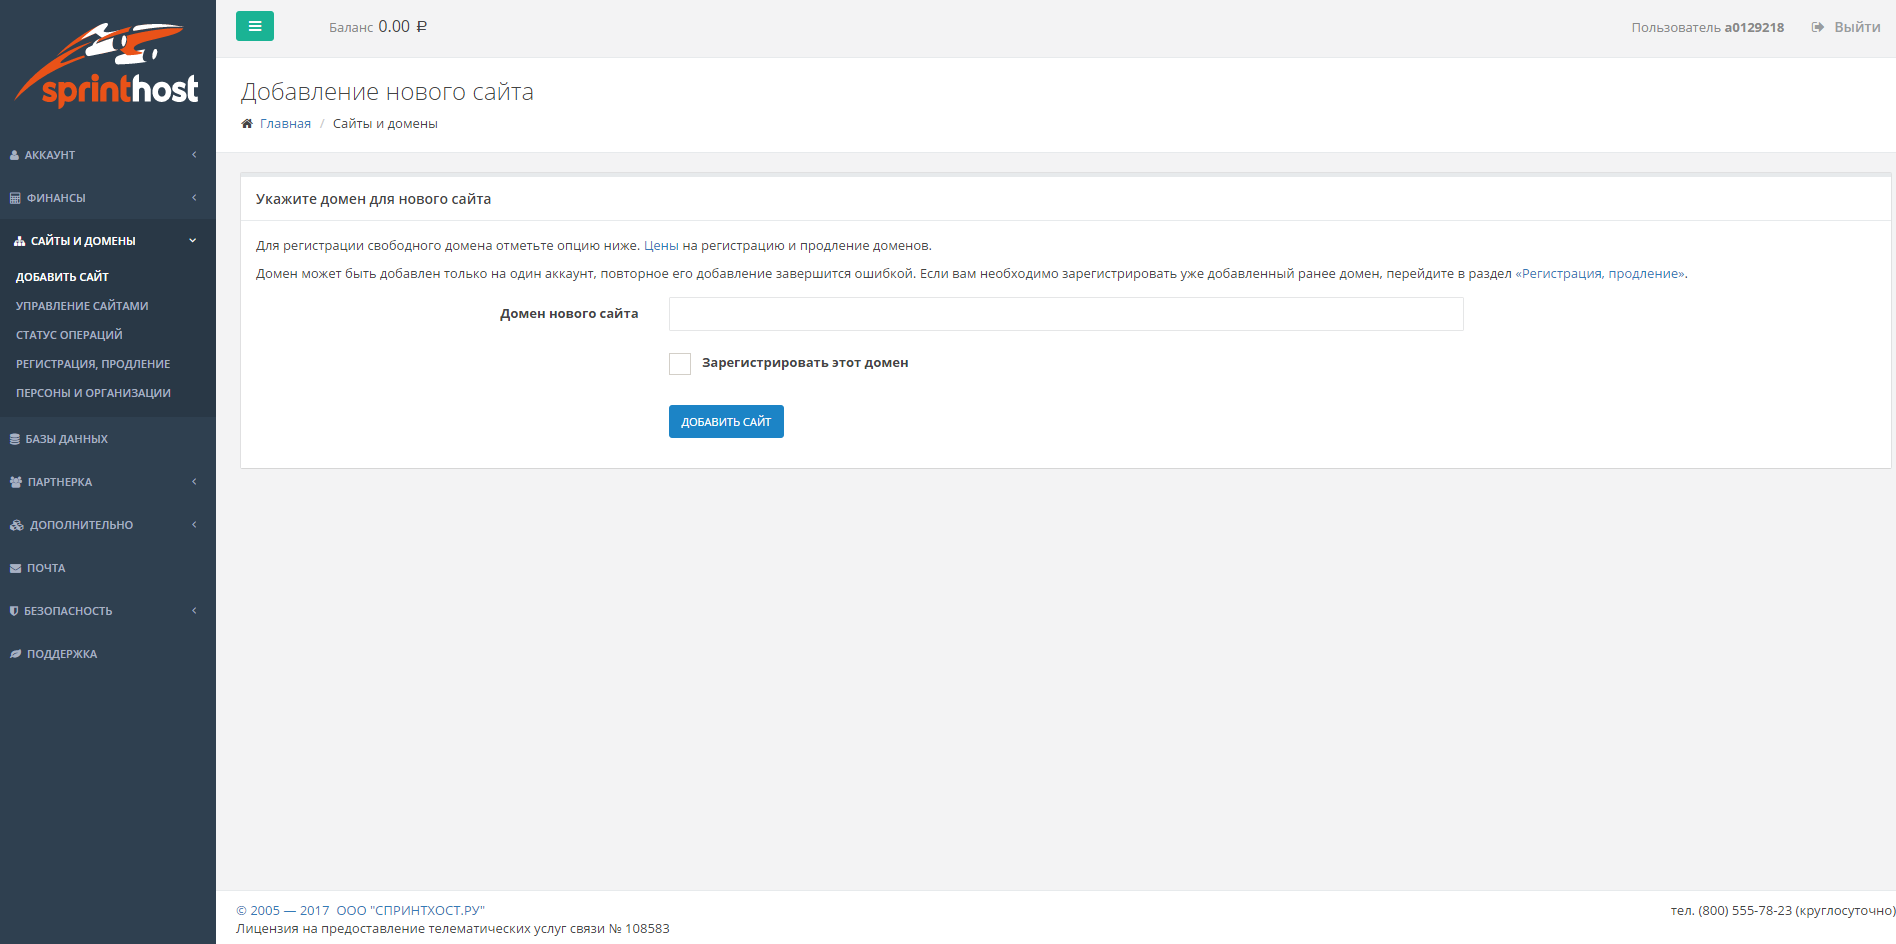1896x944 pixels.
Task: Go to УПРАВЛЕНИЕ САЙТАМИ submenu item
Action: (82, 306)
